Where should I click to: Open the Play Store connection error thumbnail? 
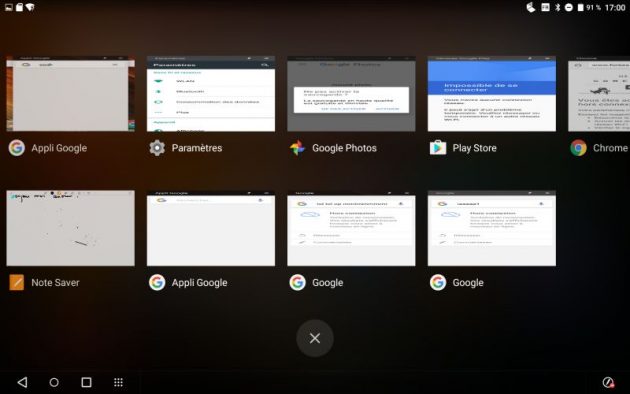coord(492,94)
